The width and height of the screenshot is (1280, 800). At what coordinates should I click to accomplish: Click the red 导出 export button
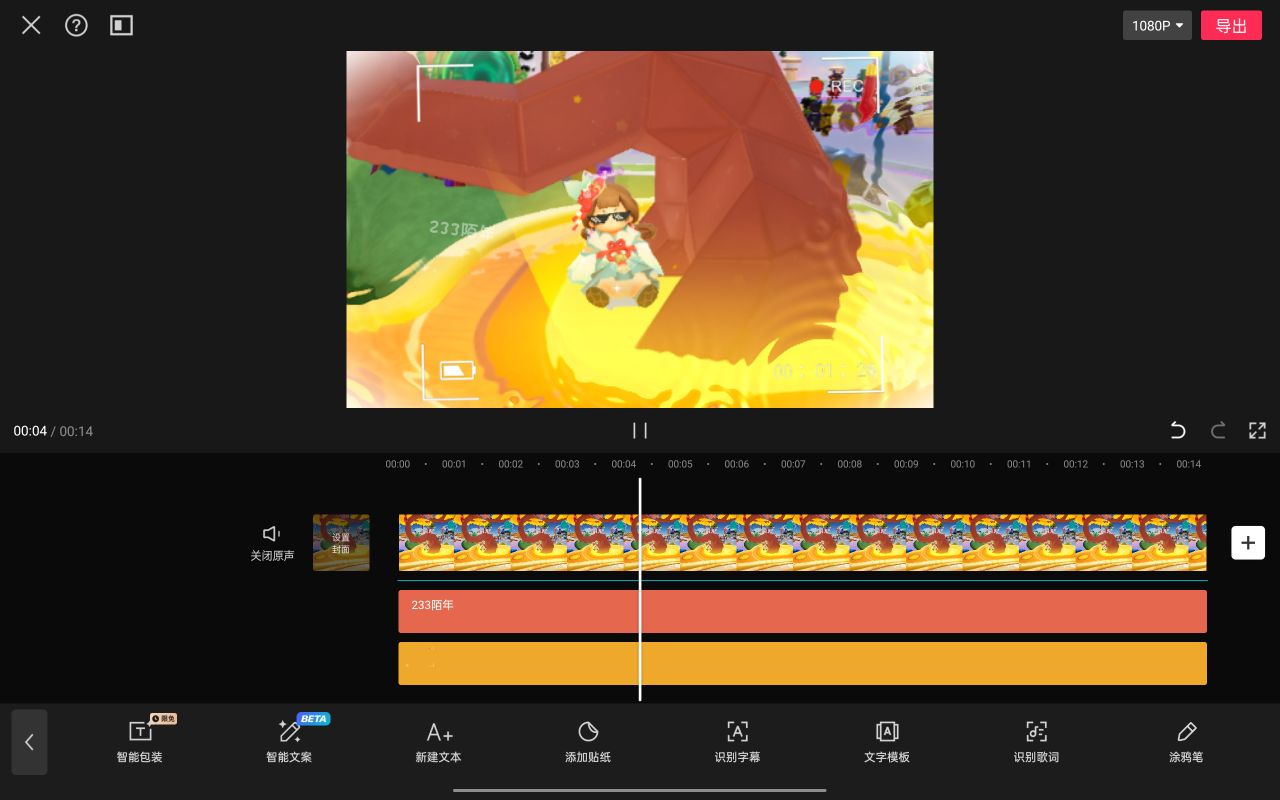point(1231,26)
